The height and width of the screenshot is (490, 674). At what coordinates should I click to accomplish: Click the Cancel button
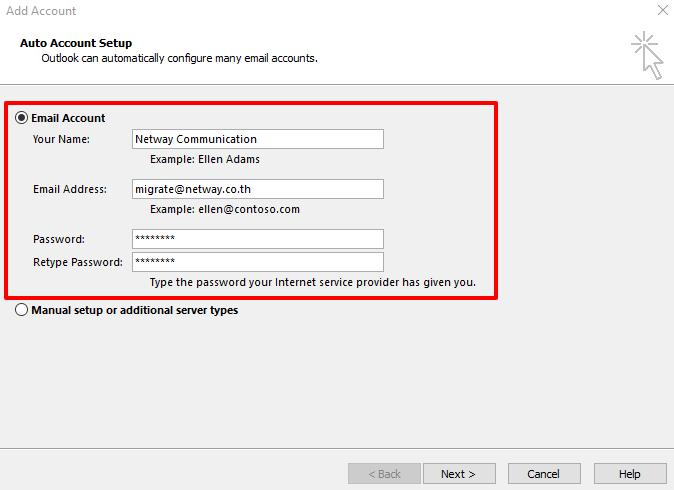(544, 473)
